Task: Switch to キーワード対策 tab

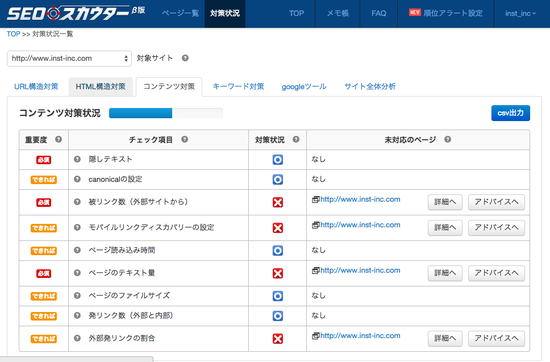Action: [238, 87]
